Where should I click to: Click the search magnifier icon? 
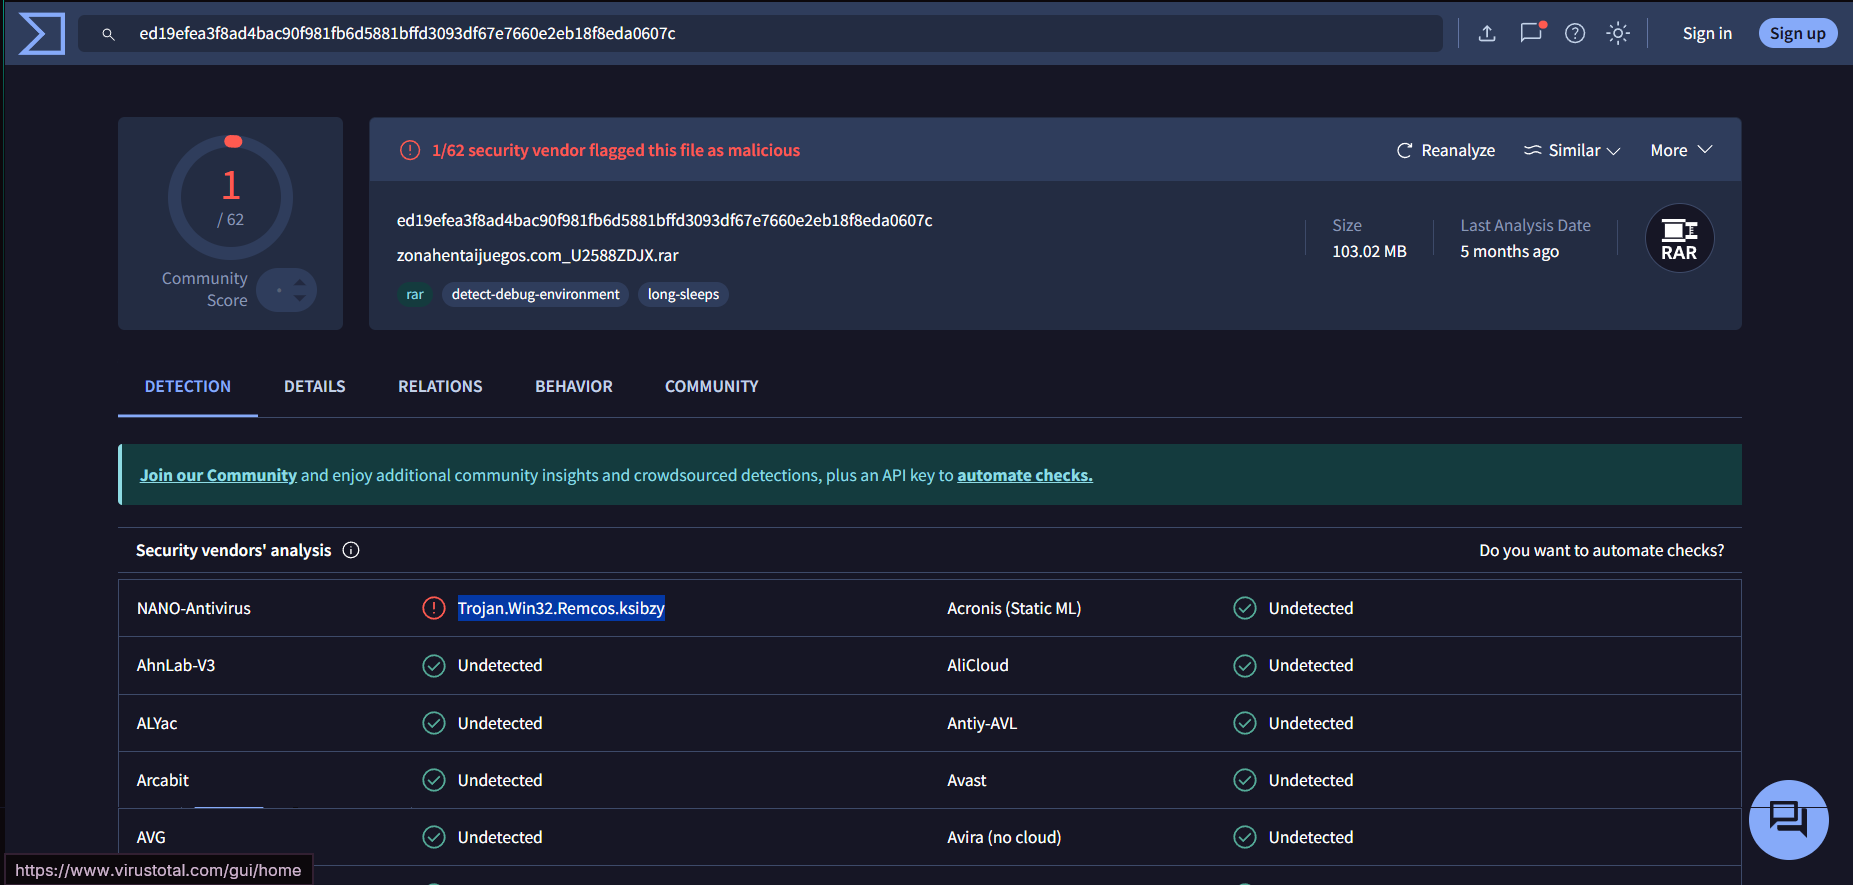click(108, 34)
